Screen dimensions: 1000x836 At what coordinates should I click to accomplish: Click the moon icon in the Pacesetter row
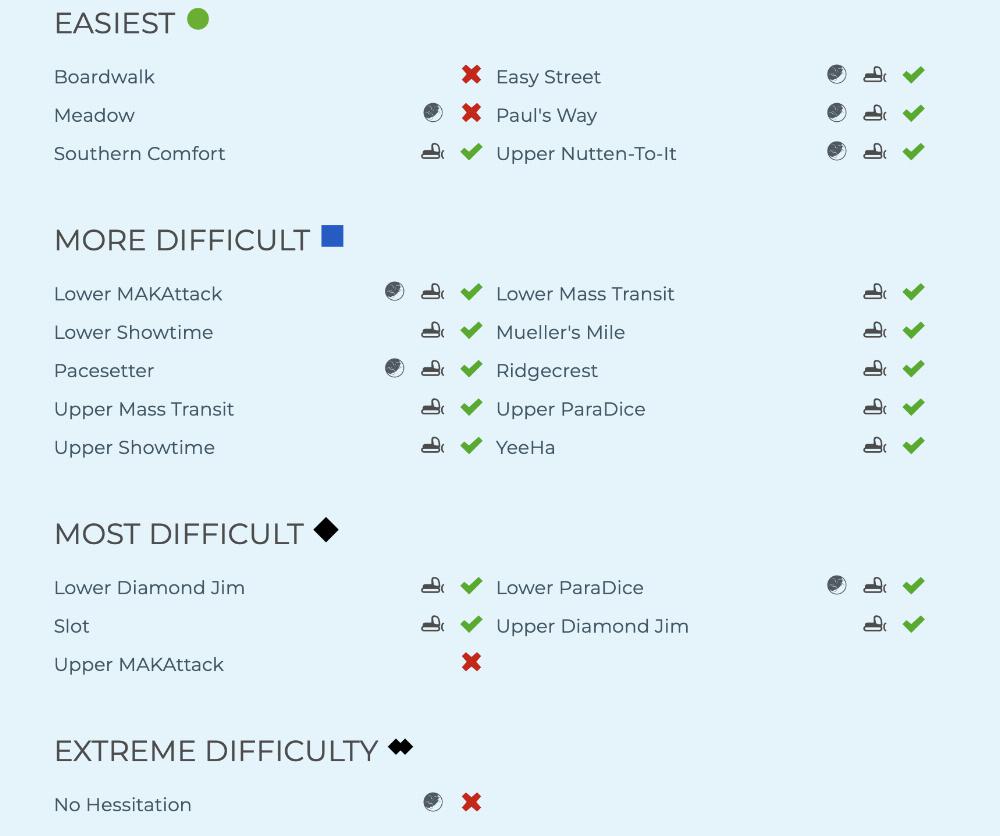click(x=395, y=369)
